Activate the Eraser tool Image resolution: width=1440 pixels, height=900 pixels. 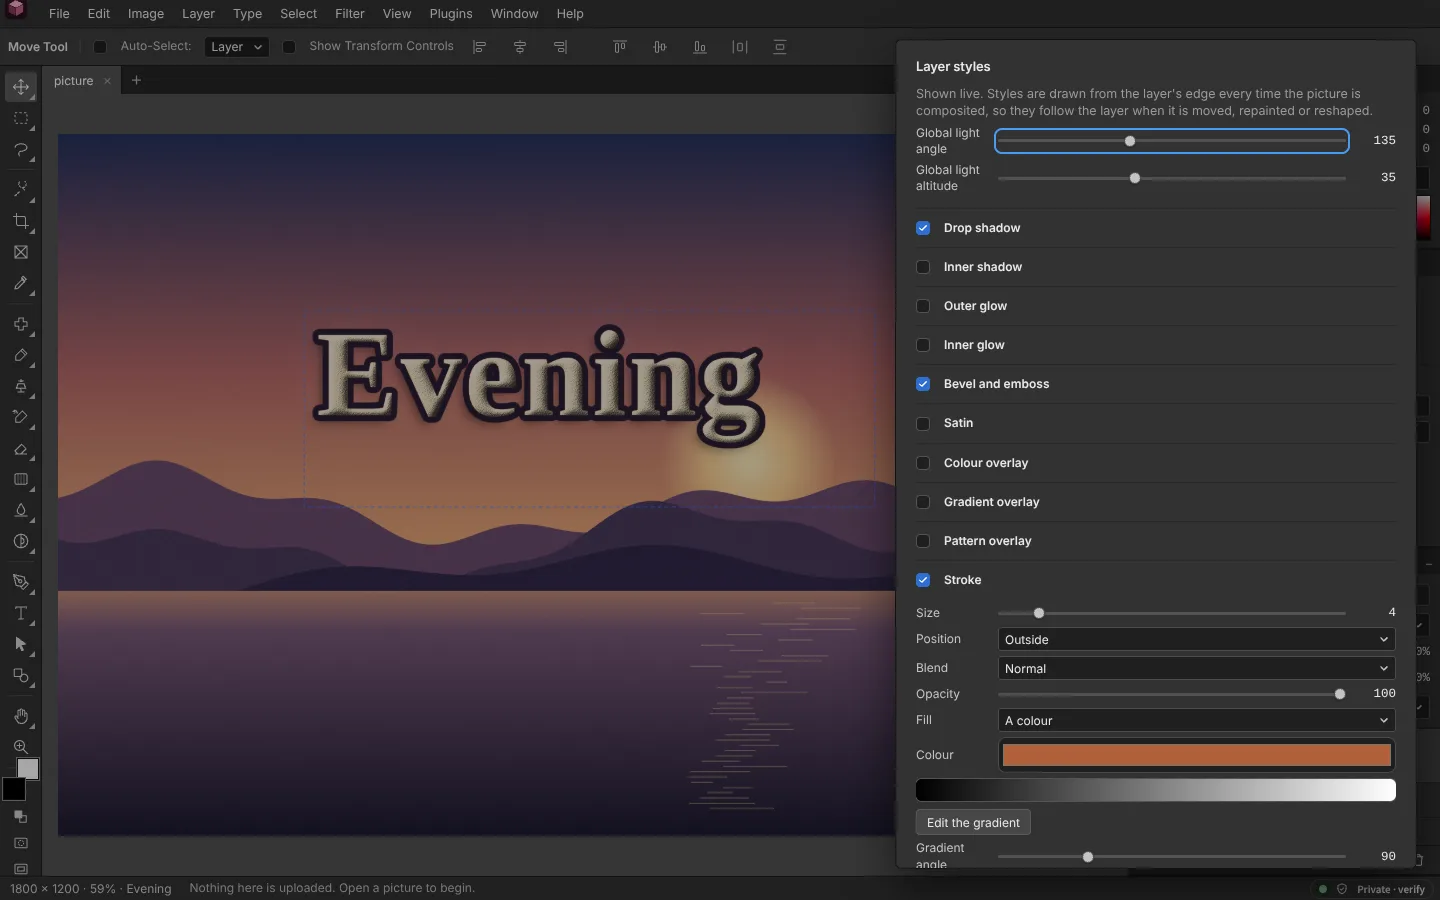[21, 450]
